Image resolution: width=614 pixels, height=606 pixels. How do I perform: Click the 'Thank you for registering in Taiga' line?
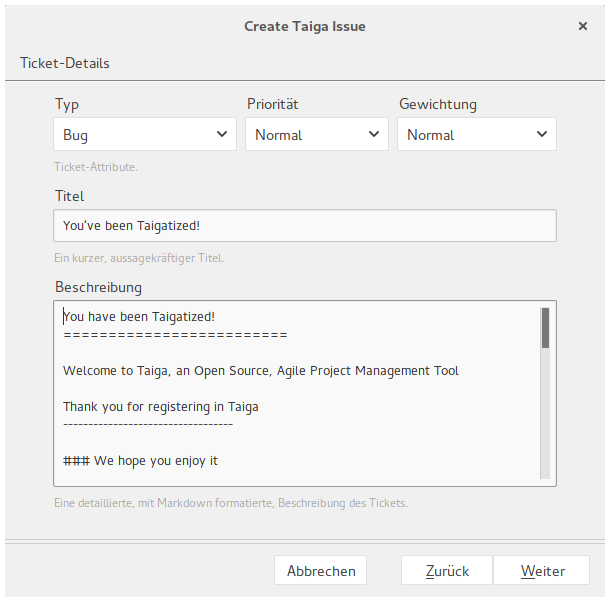tap(161, 407)
